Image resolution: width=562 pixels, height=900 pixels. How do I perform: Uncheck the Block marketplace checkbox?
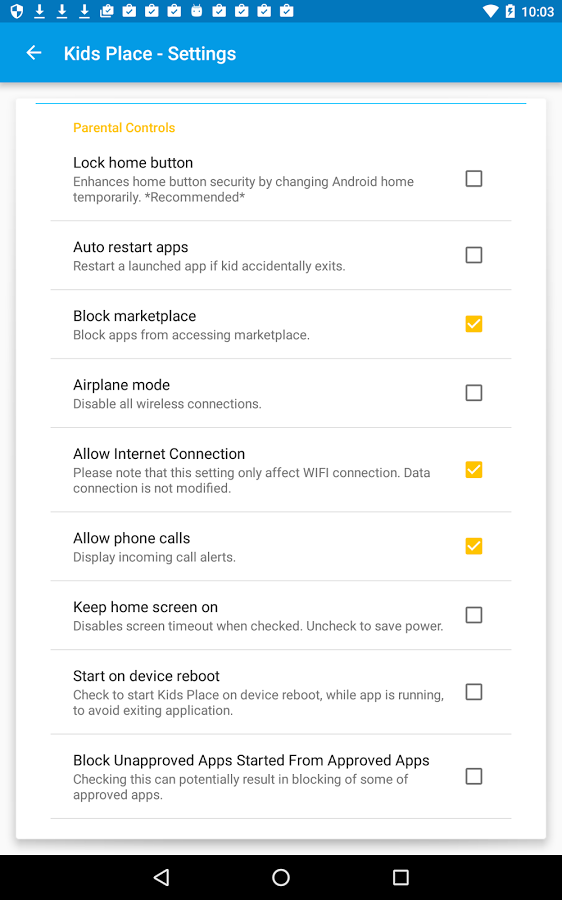[474, 324]
